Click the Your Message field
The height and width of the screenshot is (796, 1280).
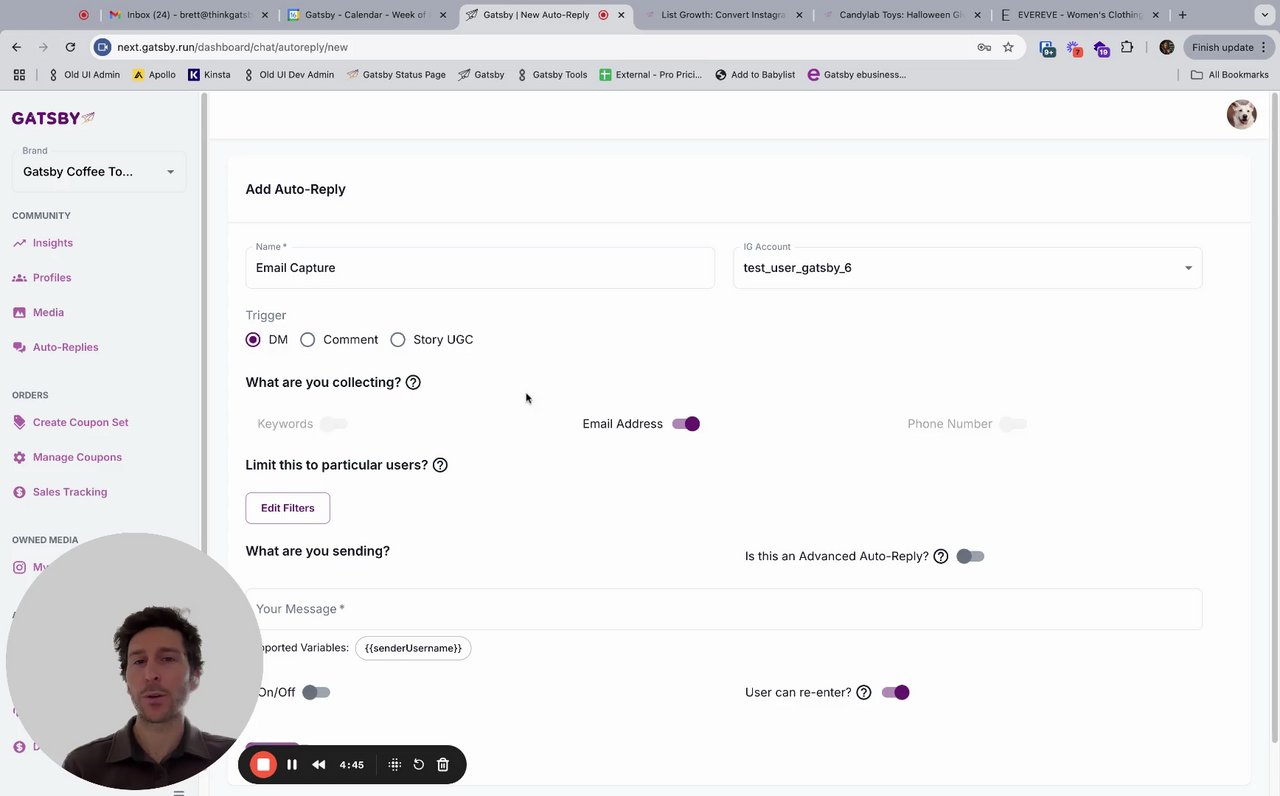point(724,609)
